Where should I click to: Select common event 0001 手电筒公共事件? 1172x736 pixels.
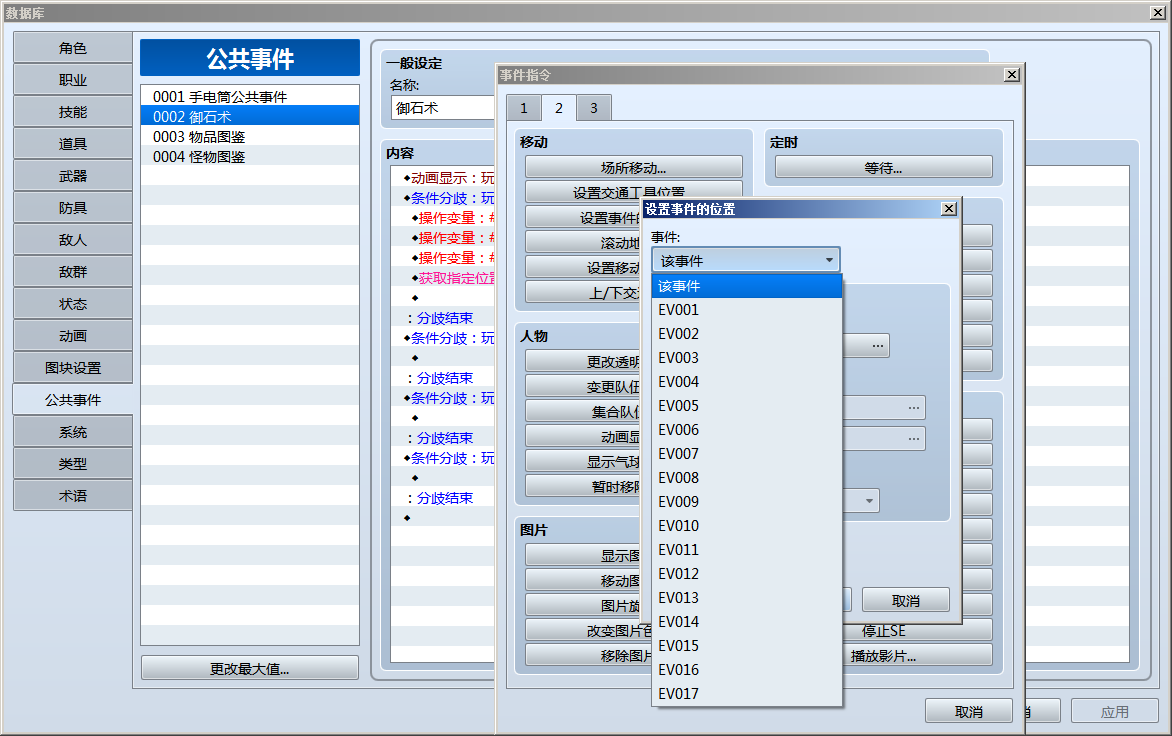pos(250,96)
